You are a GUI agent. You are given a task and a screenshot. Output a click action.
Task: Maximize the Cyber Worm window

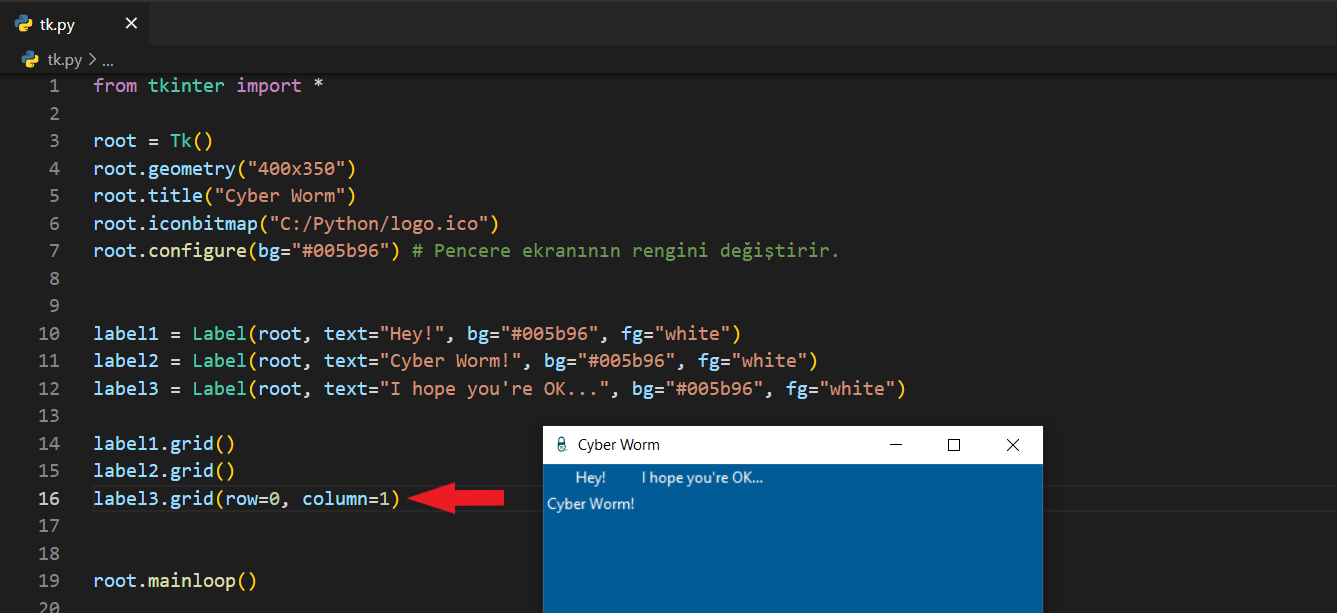pyautogui.click(x=954, y=445)
